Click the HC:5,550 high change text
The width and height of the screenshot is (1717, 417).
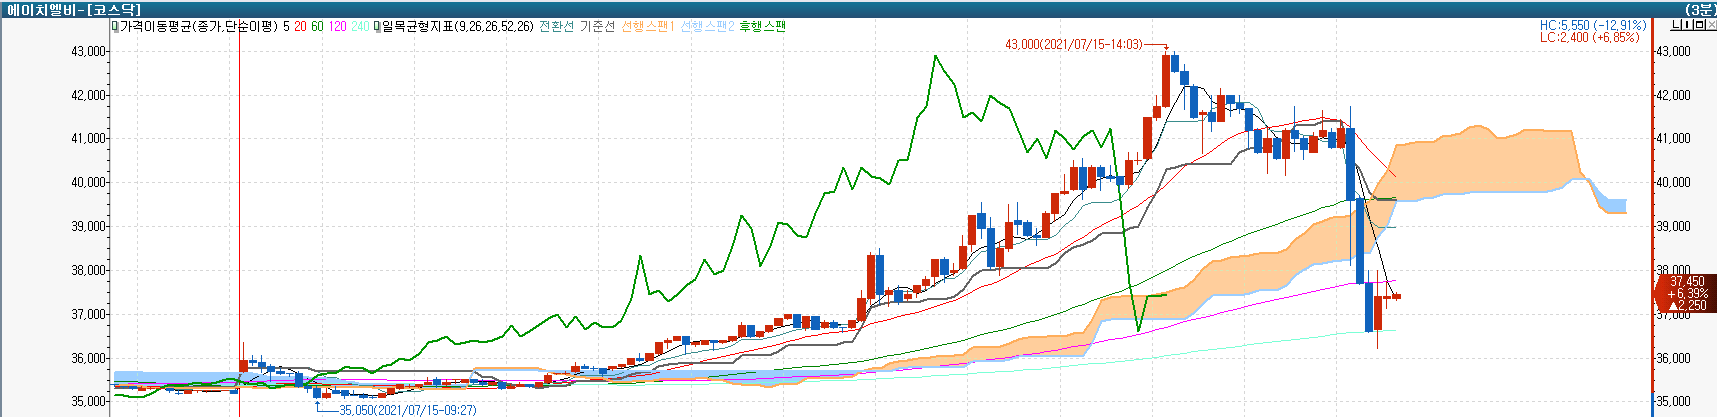(x=1592, y=25)
